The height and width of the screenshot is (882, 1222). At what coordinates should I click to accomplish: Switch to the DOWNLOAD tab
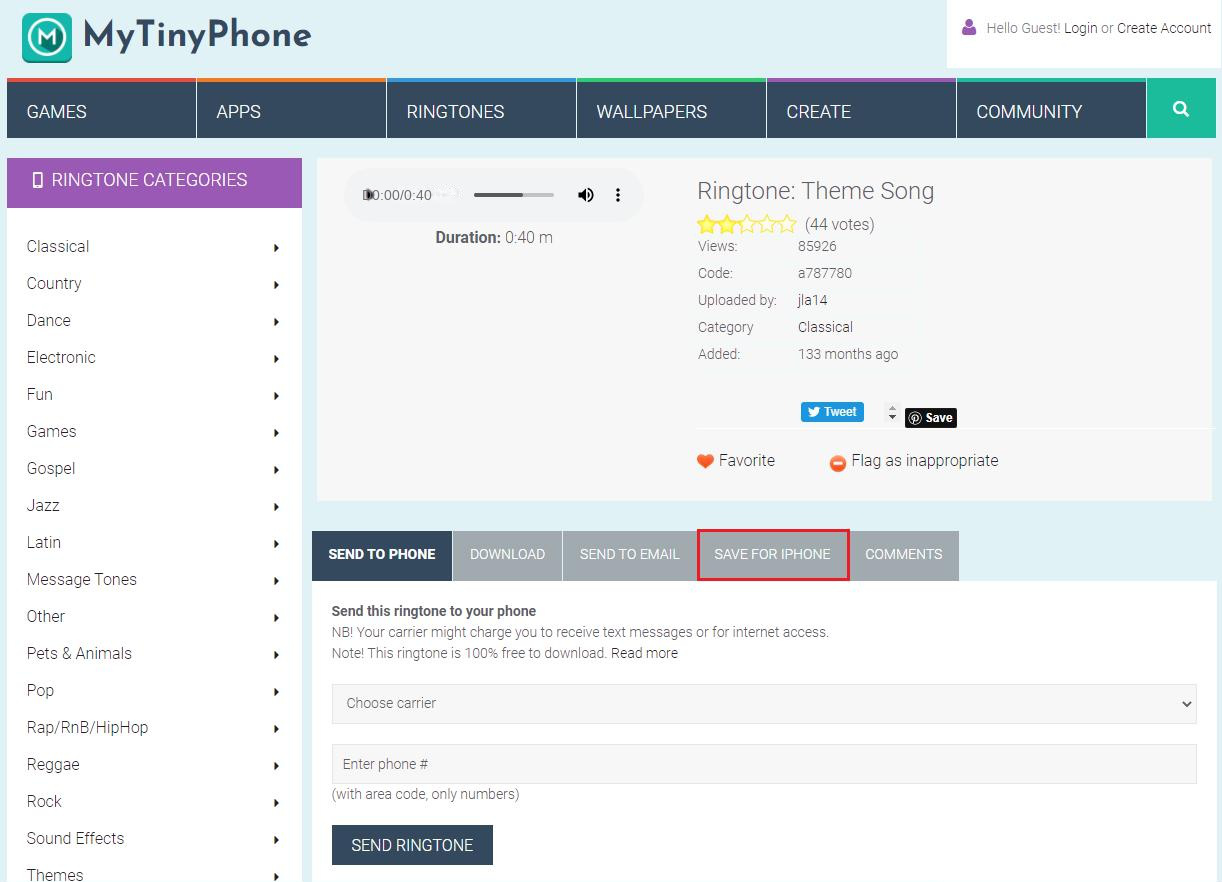click(x=508, y=555)
